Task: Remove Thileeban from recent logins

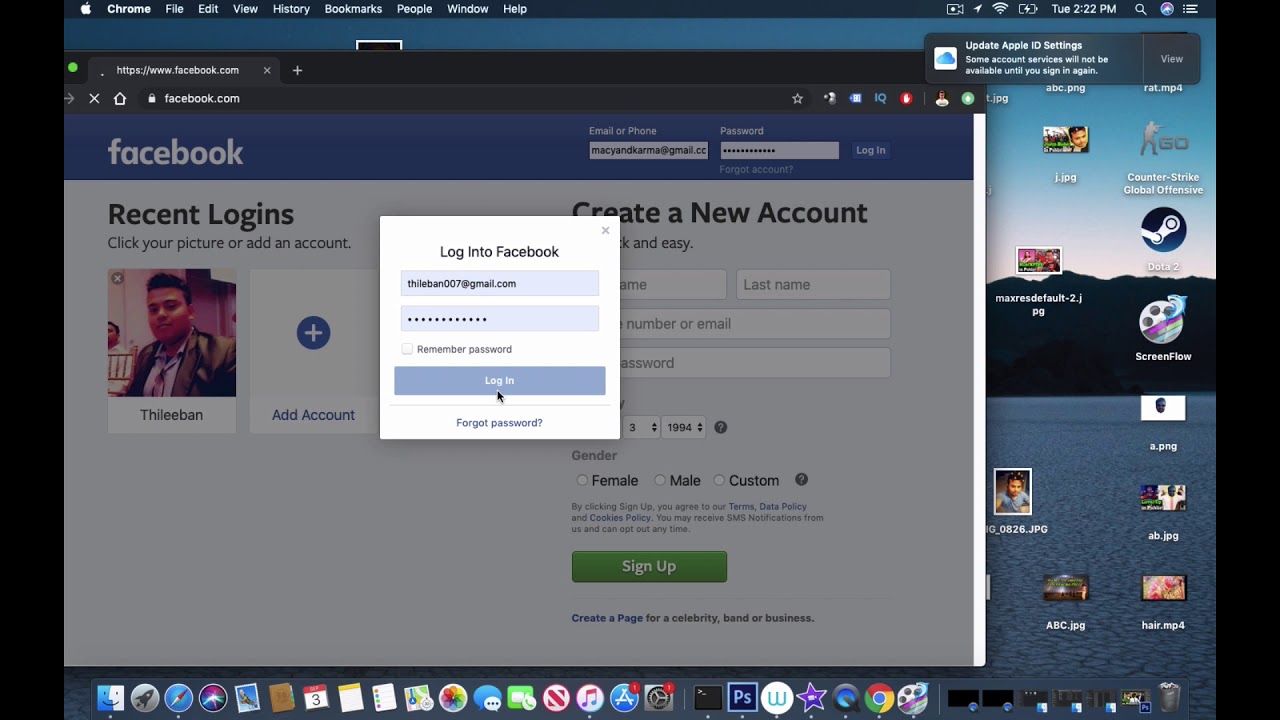Action: tap(117, 278)
